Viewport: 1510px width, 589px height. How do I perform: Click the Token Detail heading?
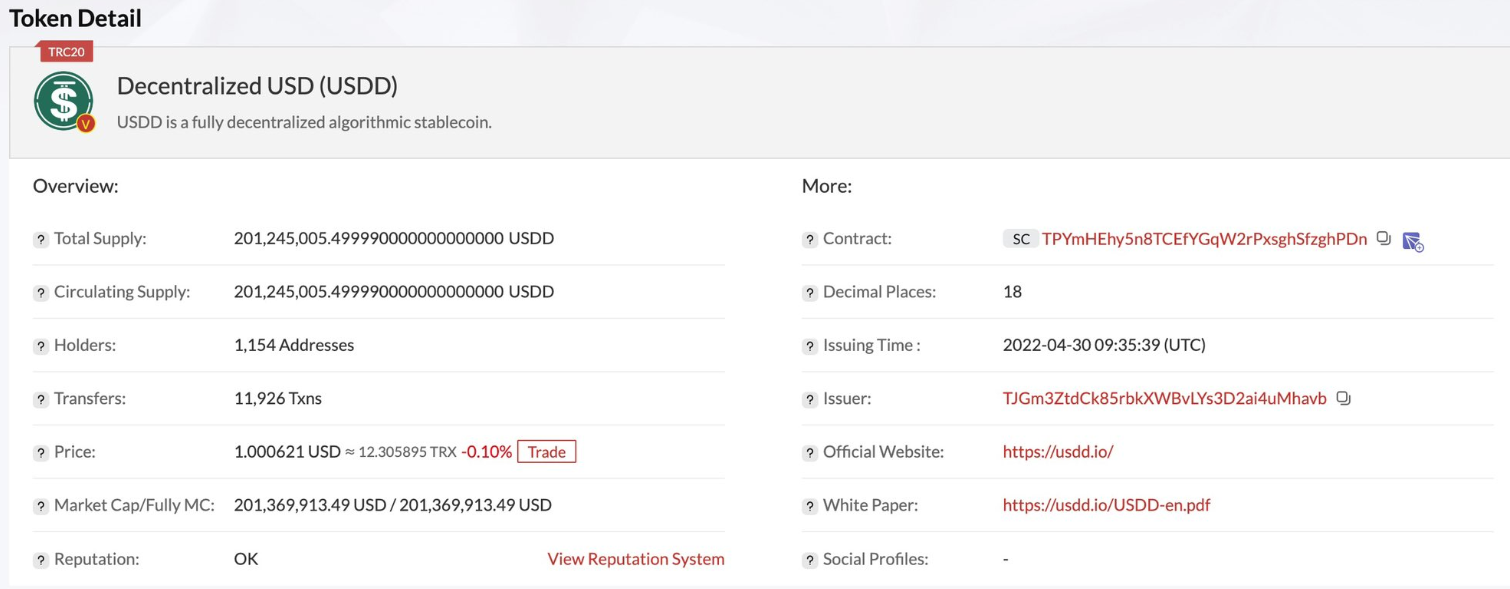pyautogui.click(x=75, y=18)
